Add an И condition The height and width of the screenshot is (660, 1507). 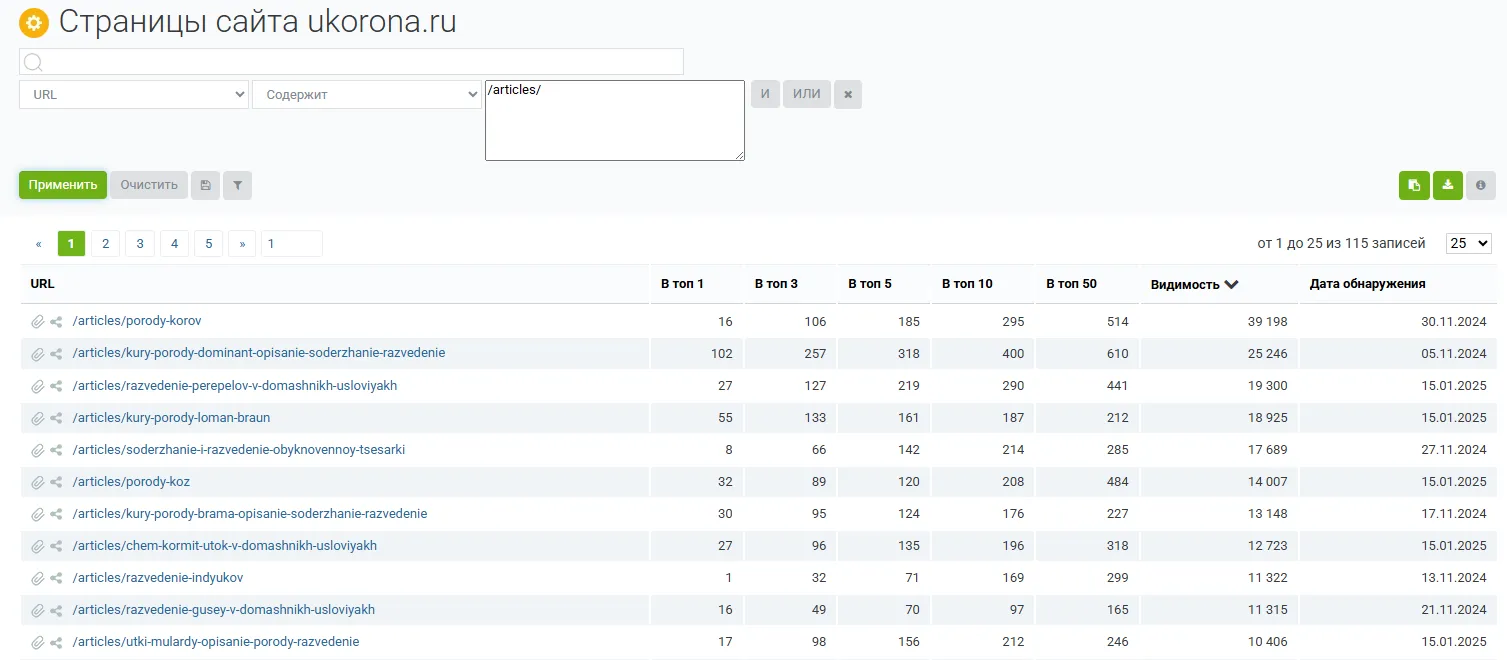coord(765,94)
